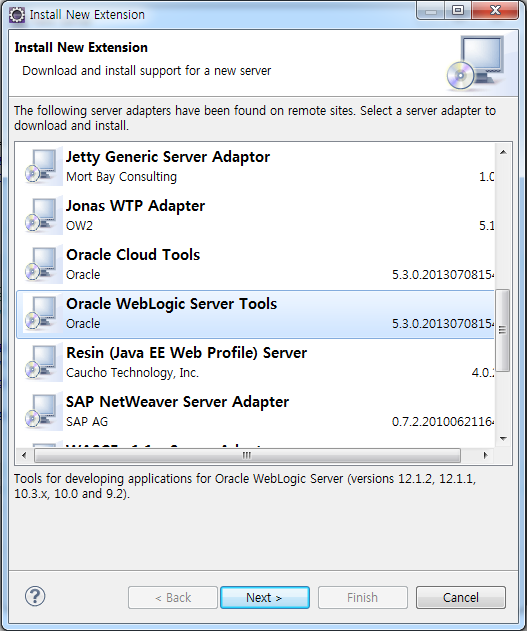The image size is (527, 631).
Task: Close the Install New Extension dialog
Action: 496,10
